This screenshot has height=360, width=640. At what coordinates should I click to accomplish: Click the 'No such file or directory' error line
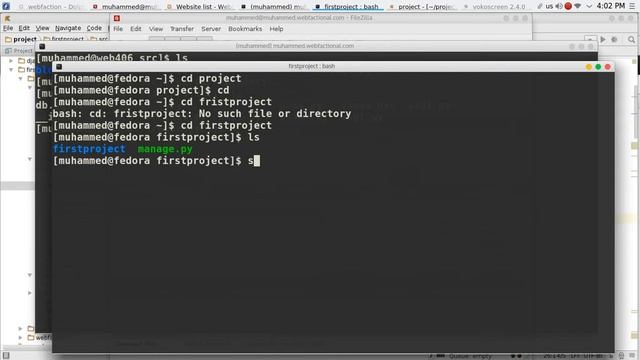[202, 113]
